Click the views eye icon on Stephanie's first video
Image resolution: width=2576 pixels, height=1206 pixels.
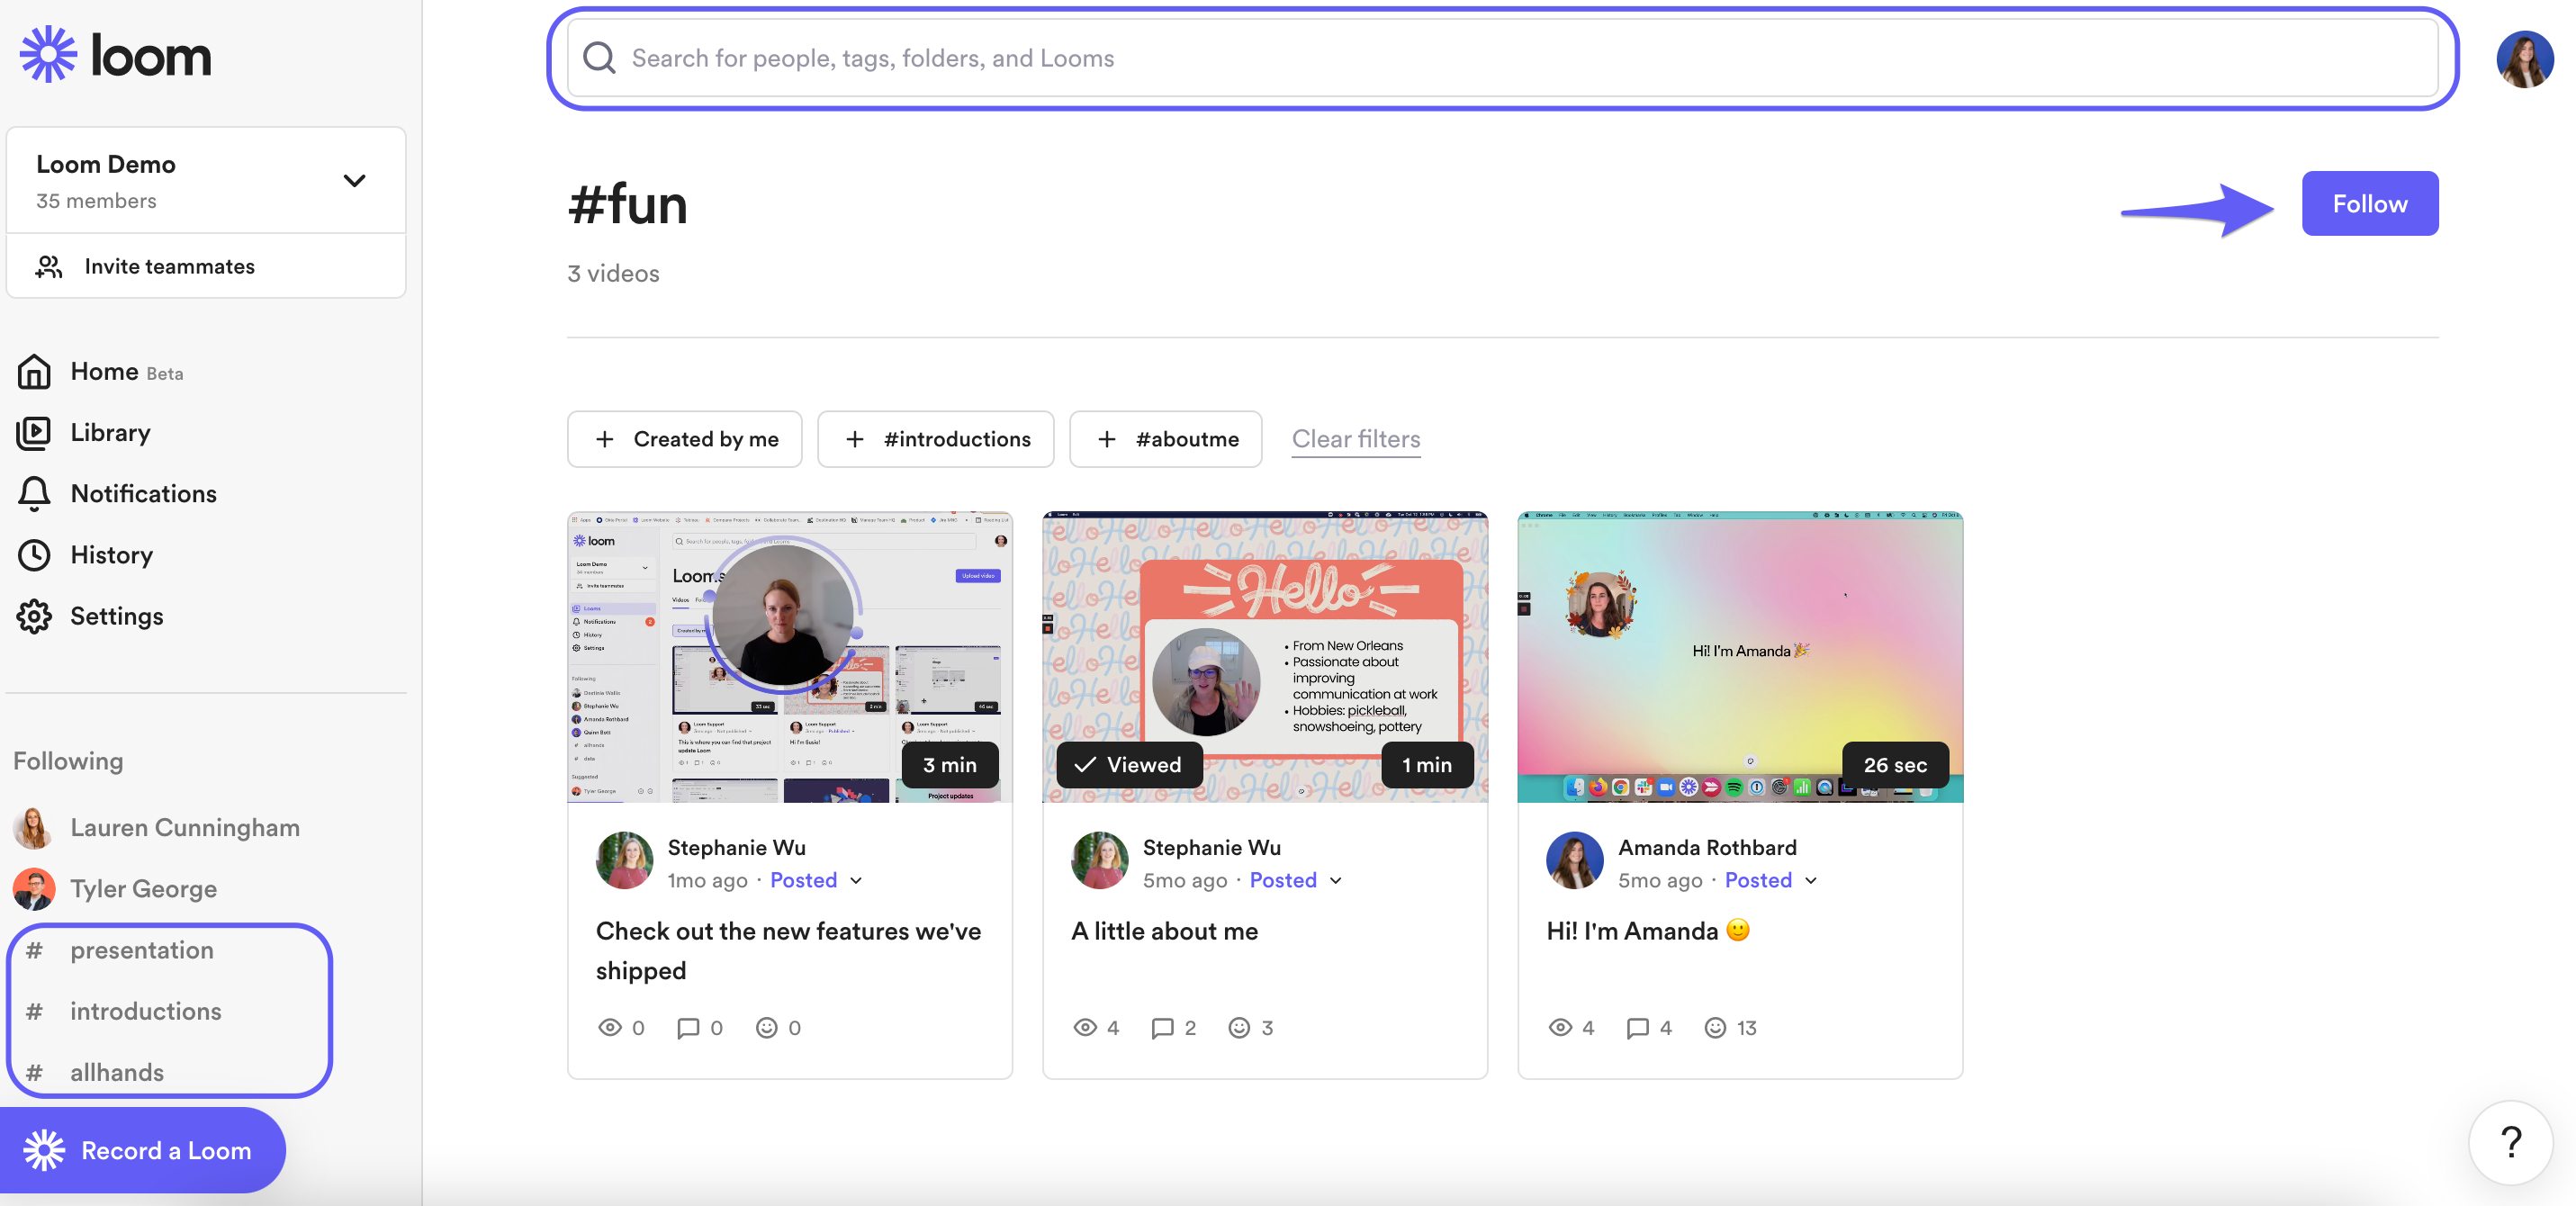(609, 1027)
